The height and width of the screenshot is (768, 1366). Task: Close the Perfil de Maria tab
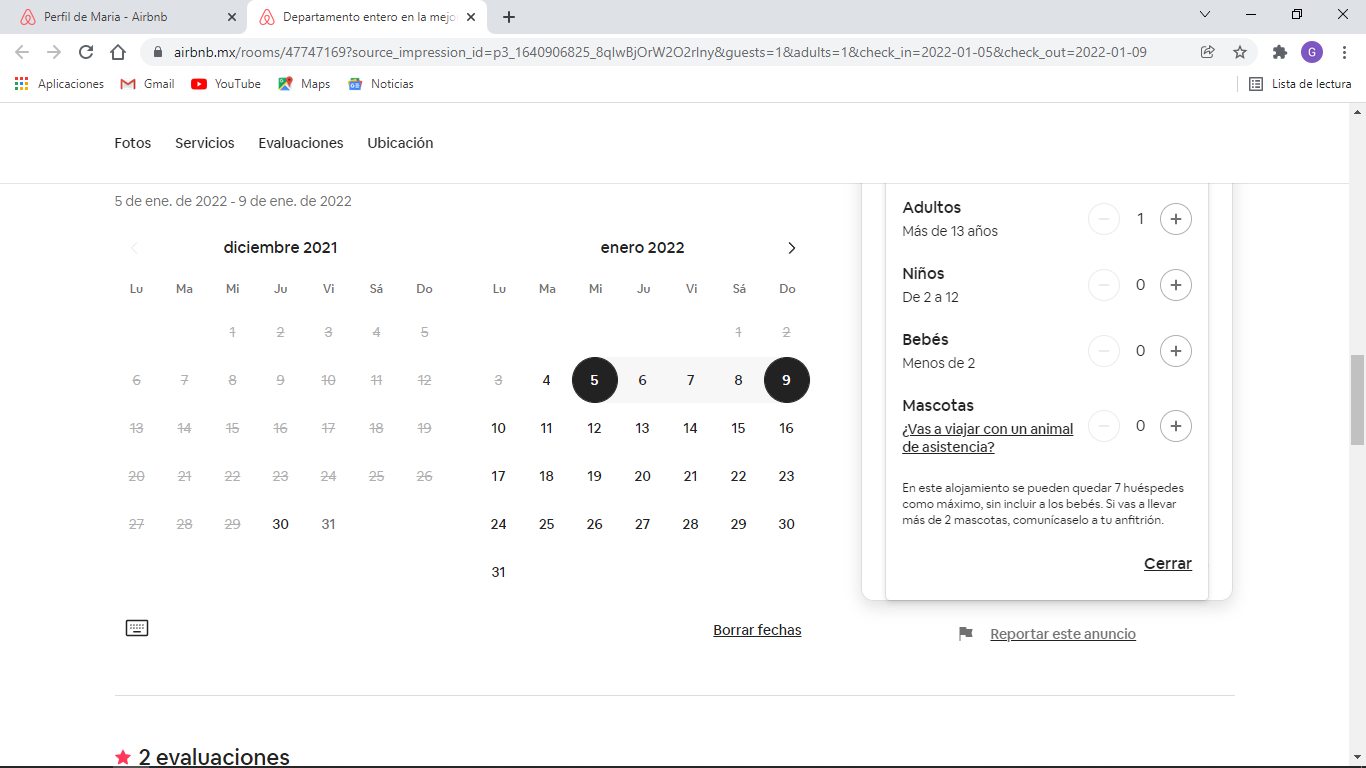pos(232,17)
